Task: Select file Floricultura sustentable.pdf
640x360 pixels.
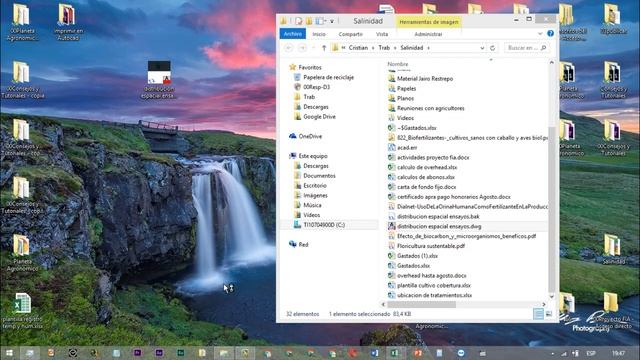Action: click(x=431, y=246)
